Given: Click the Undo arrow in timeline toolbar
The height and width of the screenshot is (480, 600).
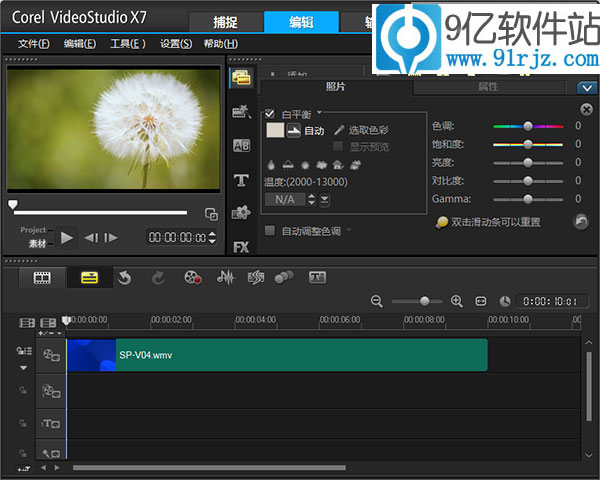Looking at the screenshot, I should (124, 277).
